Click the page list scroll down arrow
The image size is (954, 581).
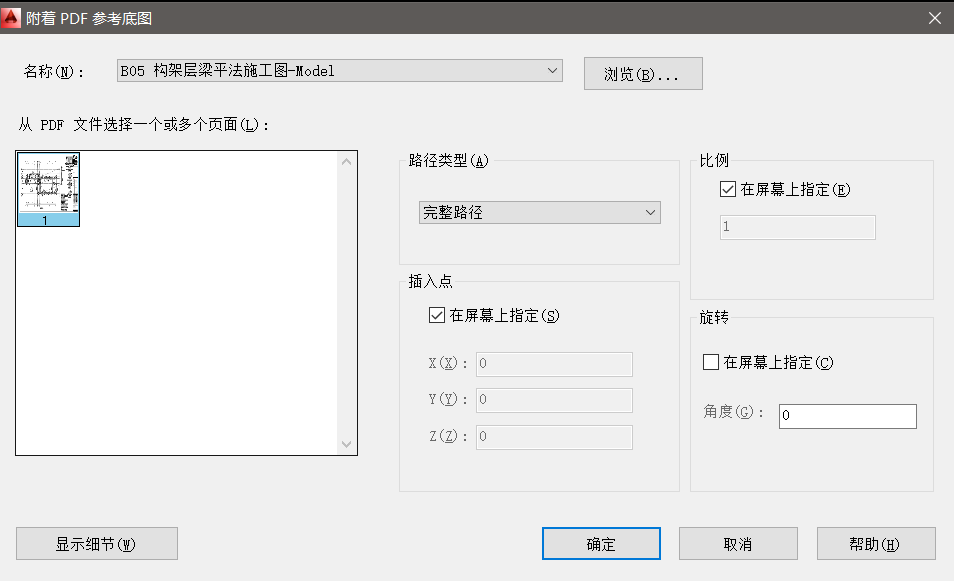pos(347,444)
